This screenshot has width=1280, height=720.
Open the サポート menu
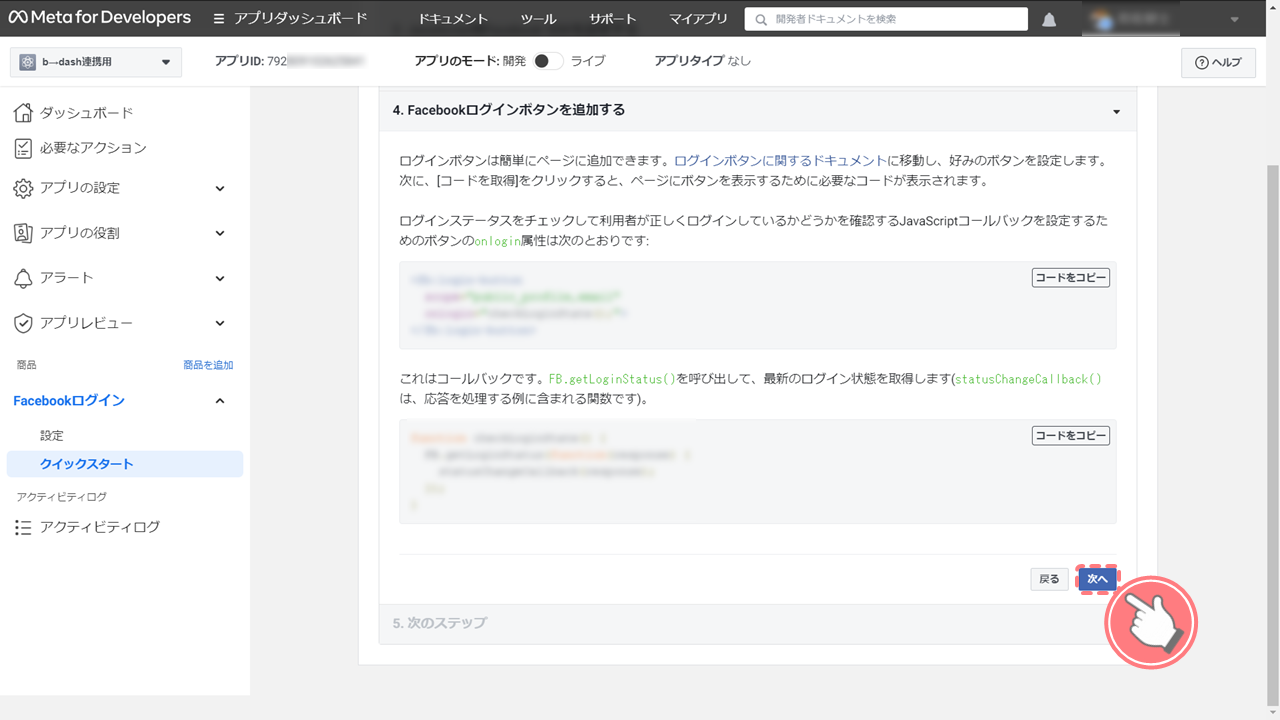point(612,19)
